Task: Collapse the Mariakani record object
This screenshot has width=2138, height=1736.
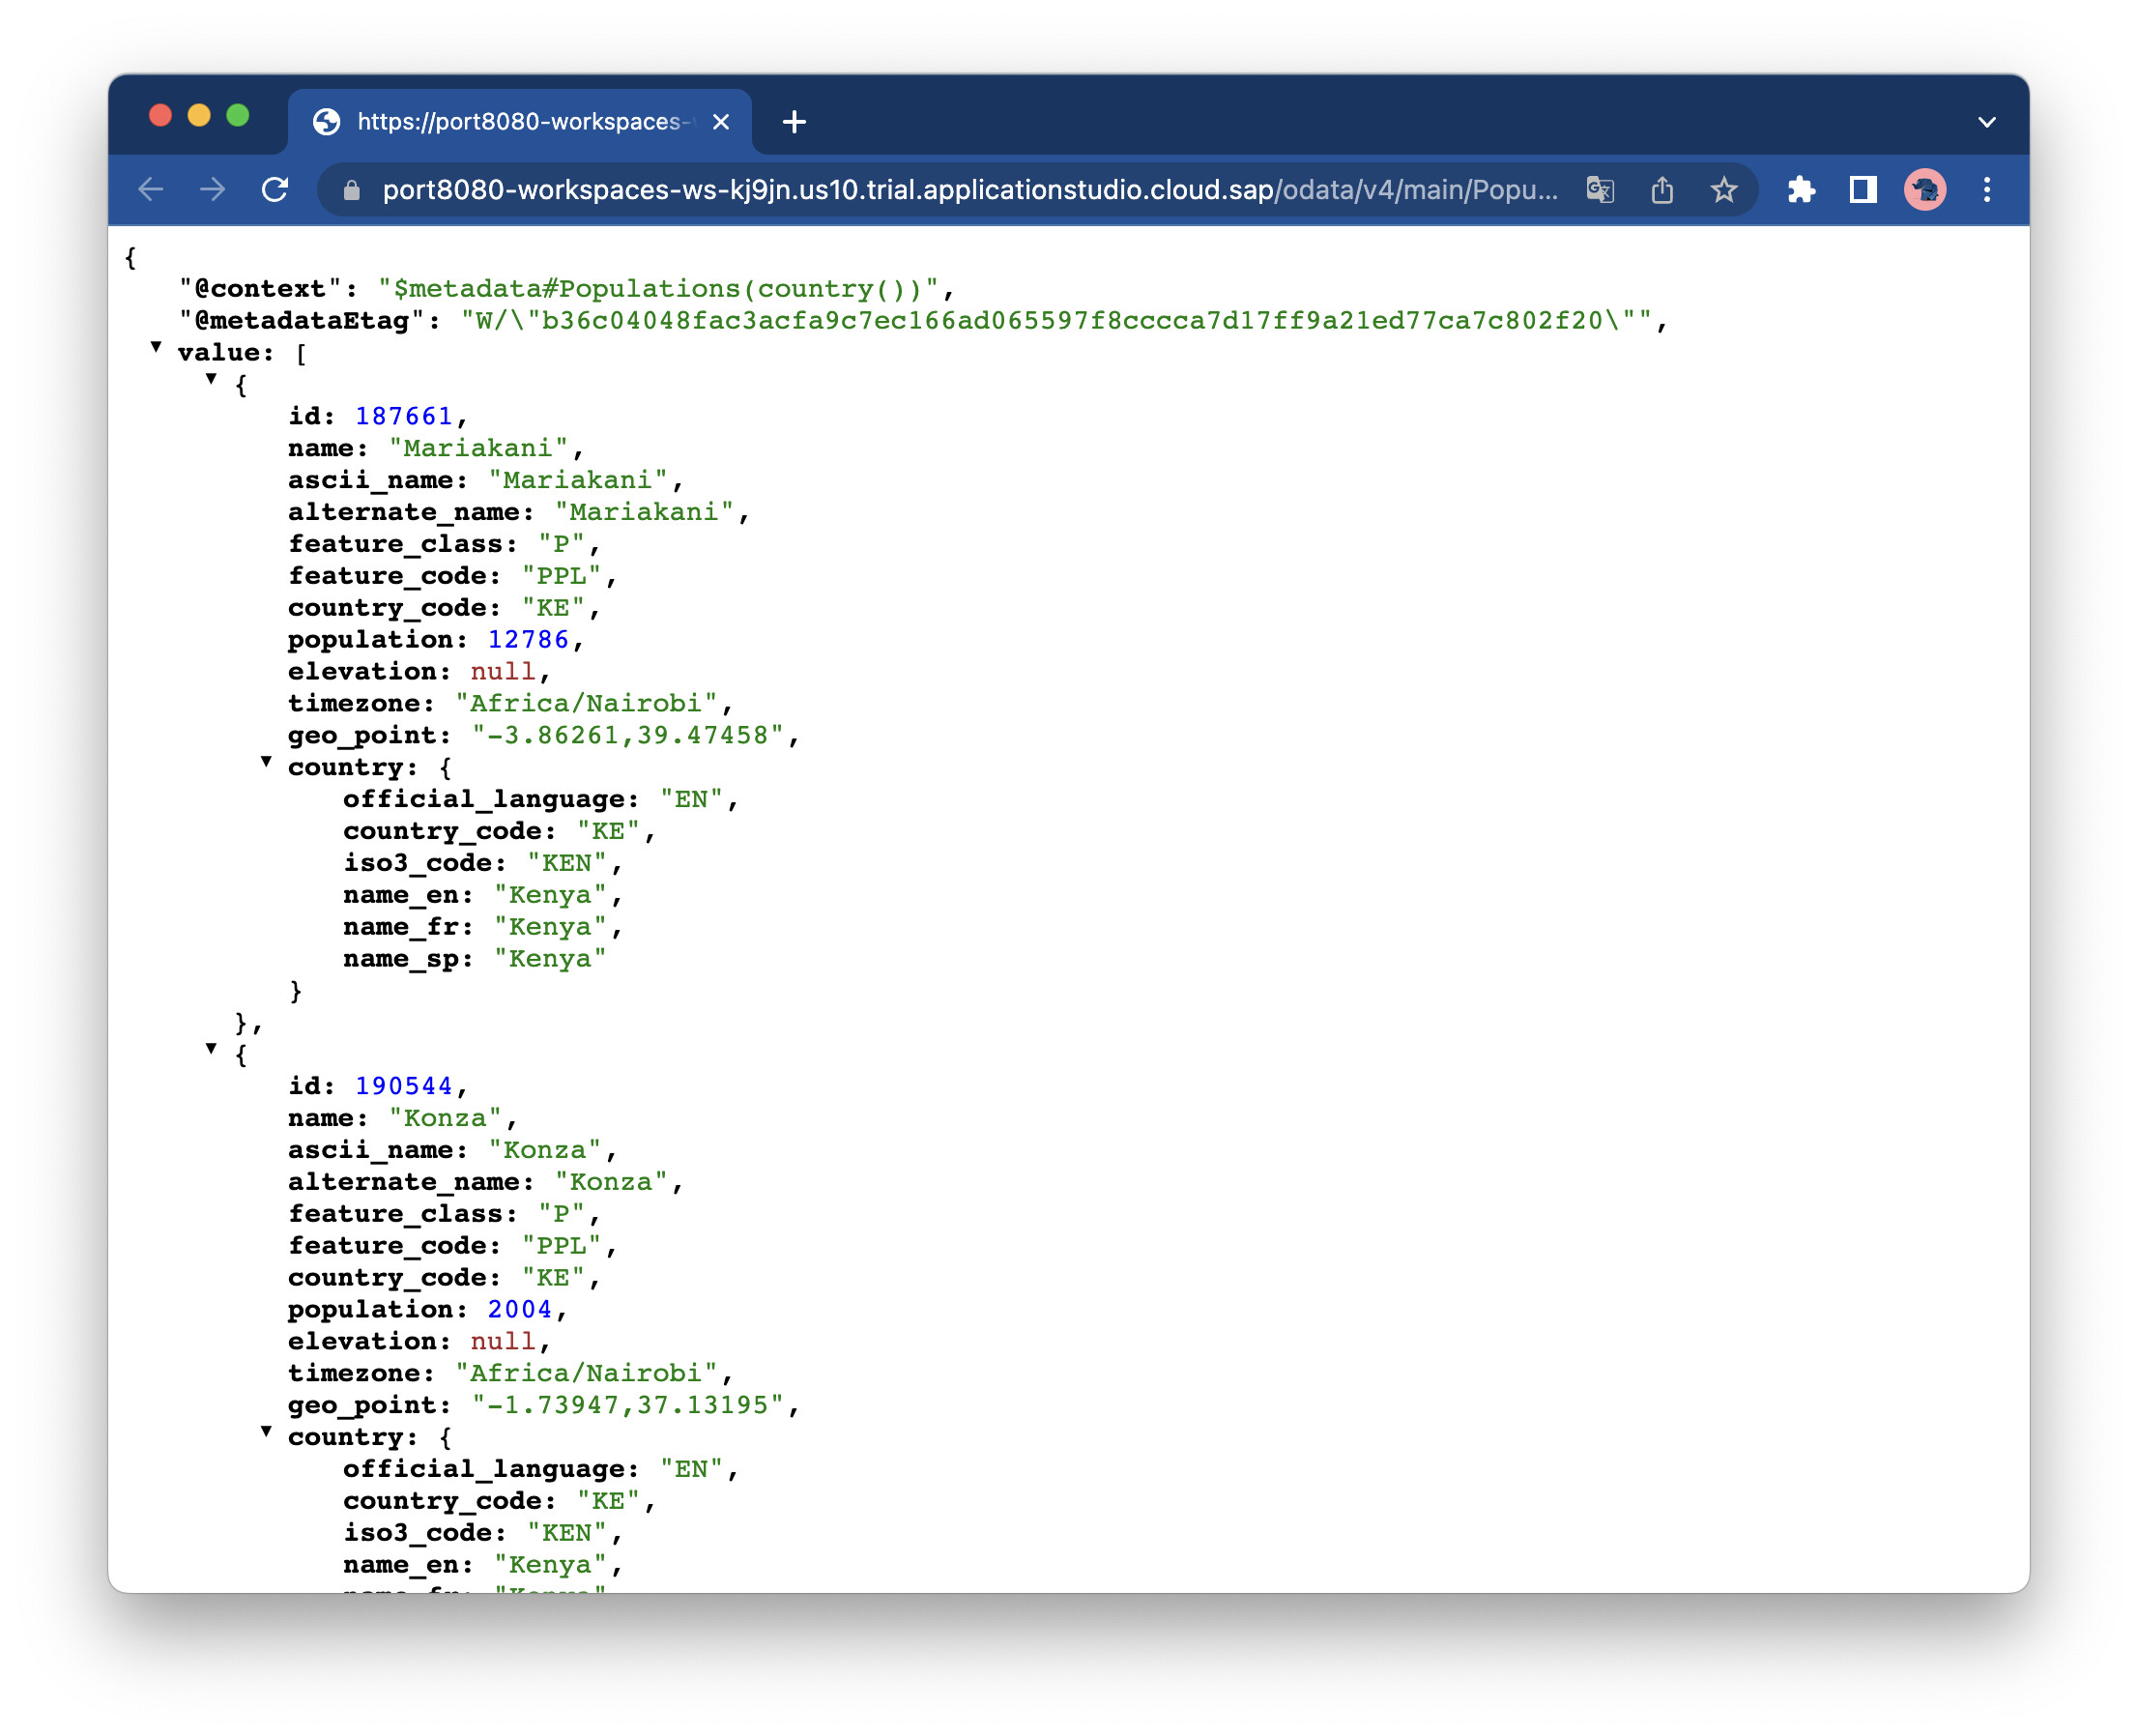Action: 211,379
